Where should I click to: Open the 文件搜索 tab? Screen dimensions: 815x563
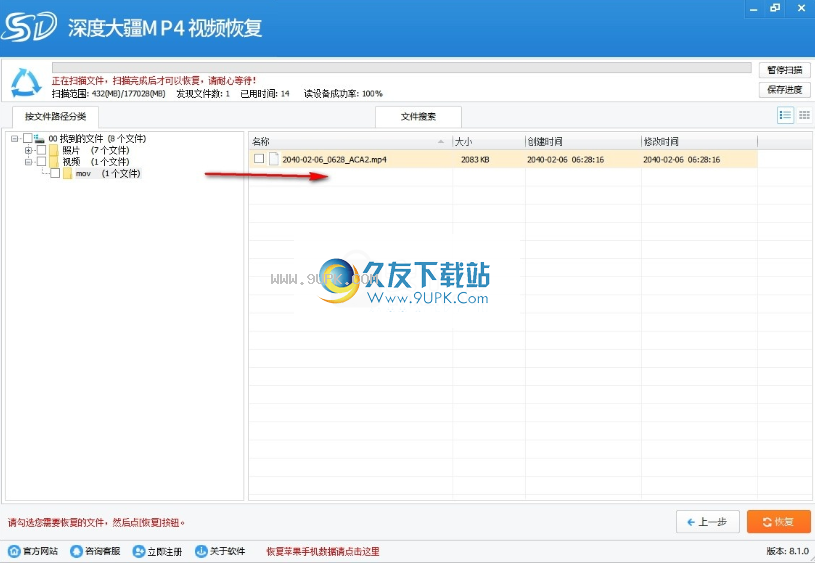point(418,117)
